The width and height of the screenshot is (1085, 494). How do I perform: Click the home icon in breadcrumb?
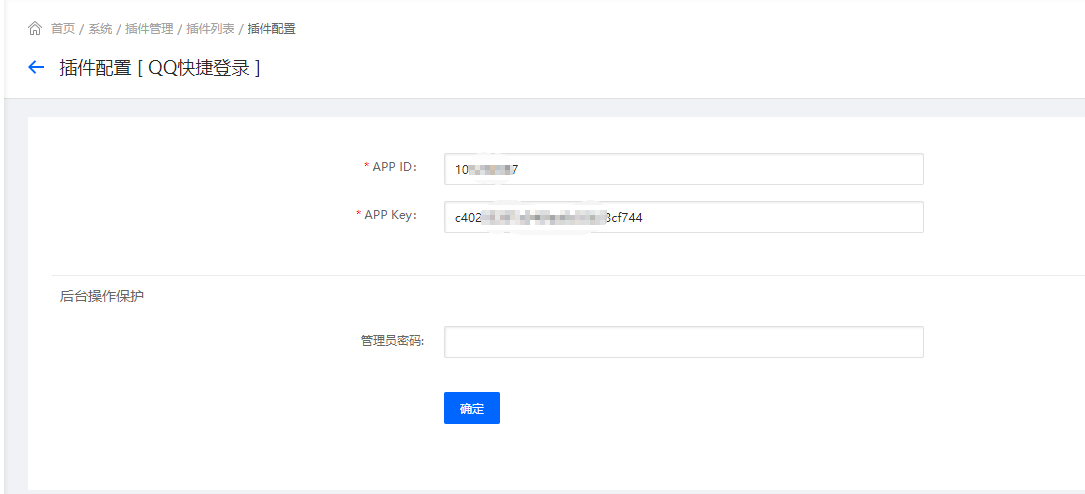(35, 28)
